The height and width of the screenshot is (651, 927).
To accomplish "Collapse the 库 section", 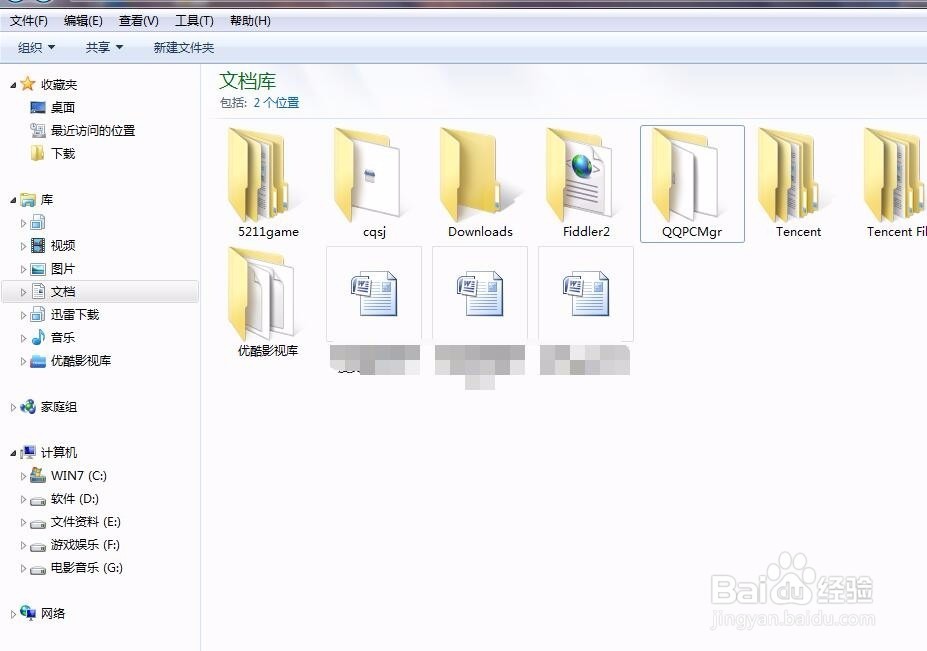I will (13, 200).
